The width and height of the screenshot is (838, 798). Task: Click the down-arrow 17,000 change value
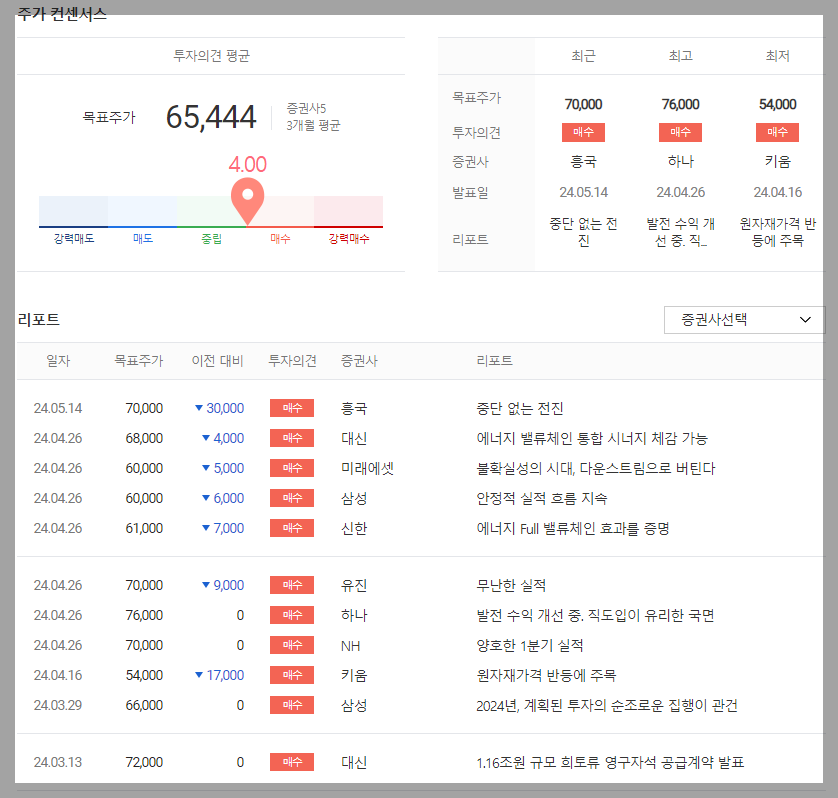pos(219,675)
